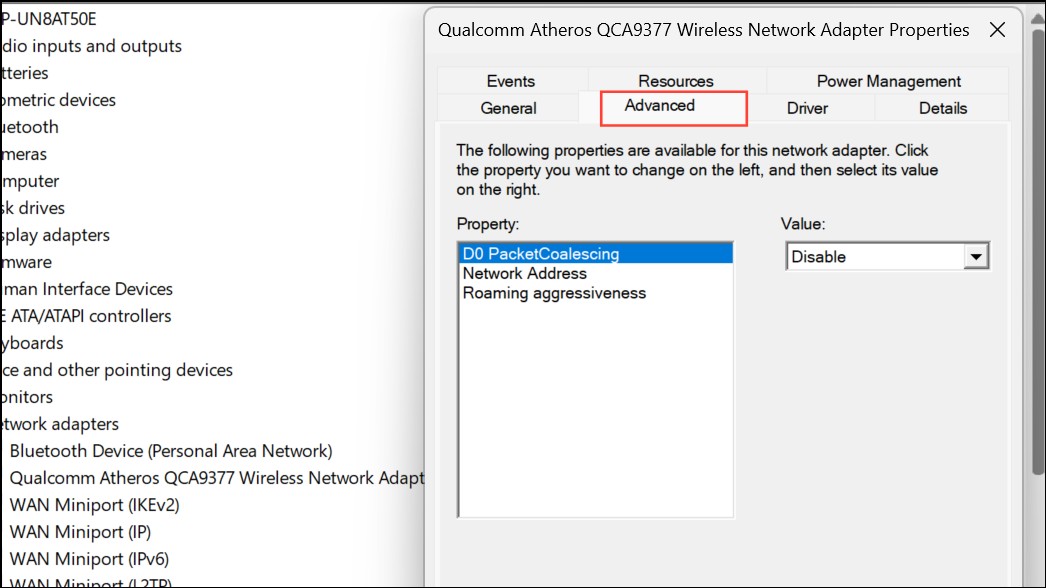Go to the General tab
This screenshot has height=588, width=1046.
click(508, 108)
